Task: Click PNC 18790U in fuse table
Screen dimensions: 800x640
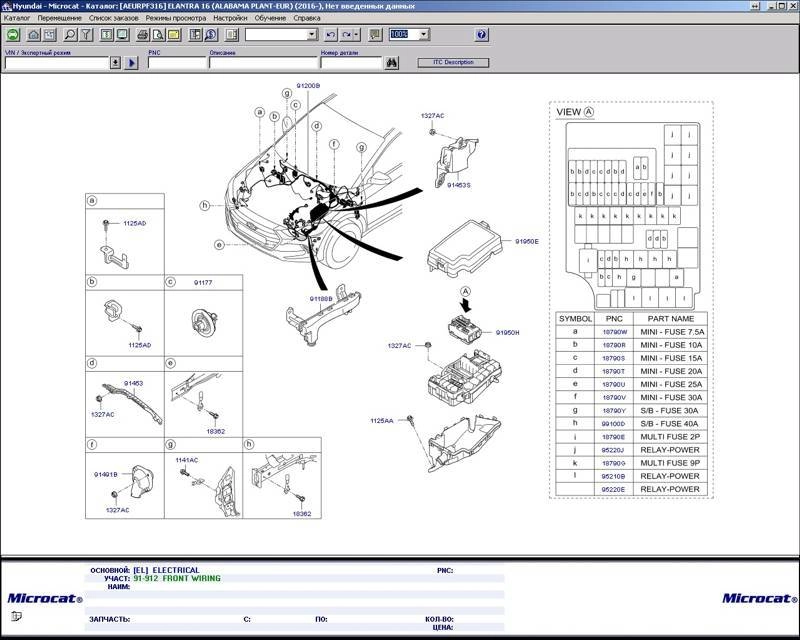Action: pyautogui.click(x=614, y=385)
